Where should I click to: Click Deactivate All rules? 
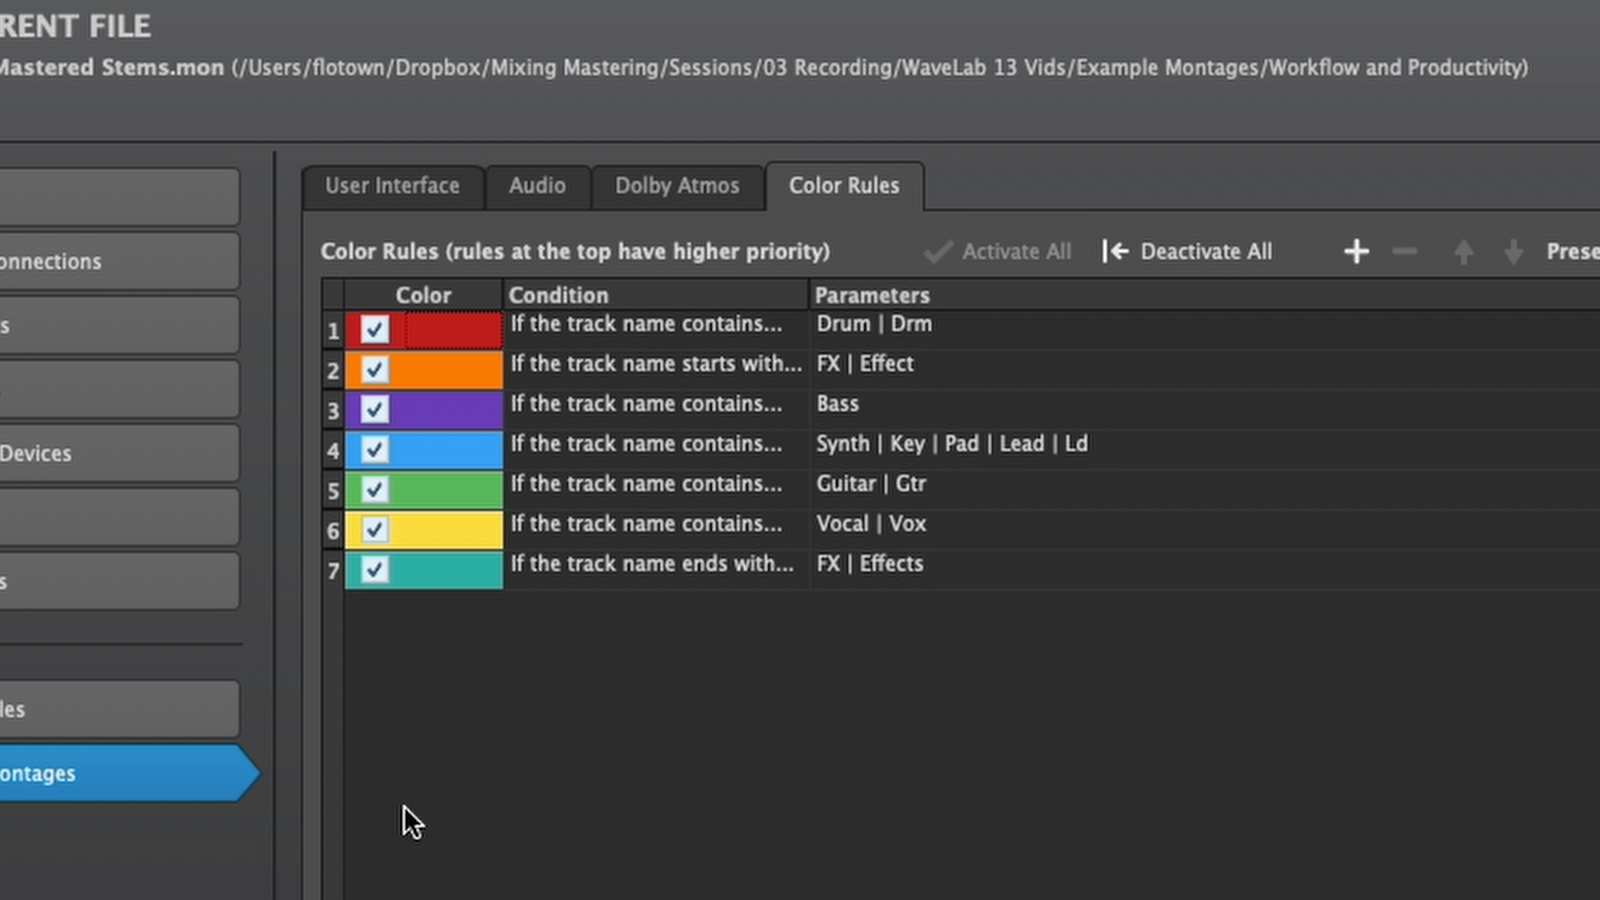click(1187, 252)
